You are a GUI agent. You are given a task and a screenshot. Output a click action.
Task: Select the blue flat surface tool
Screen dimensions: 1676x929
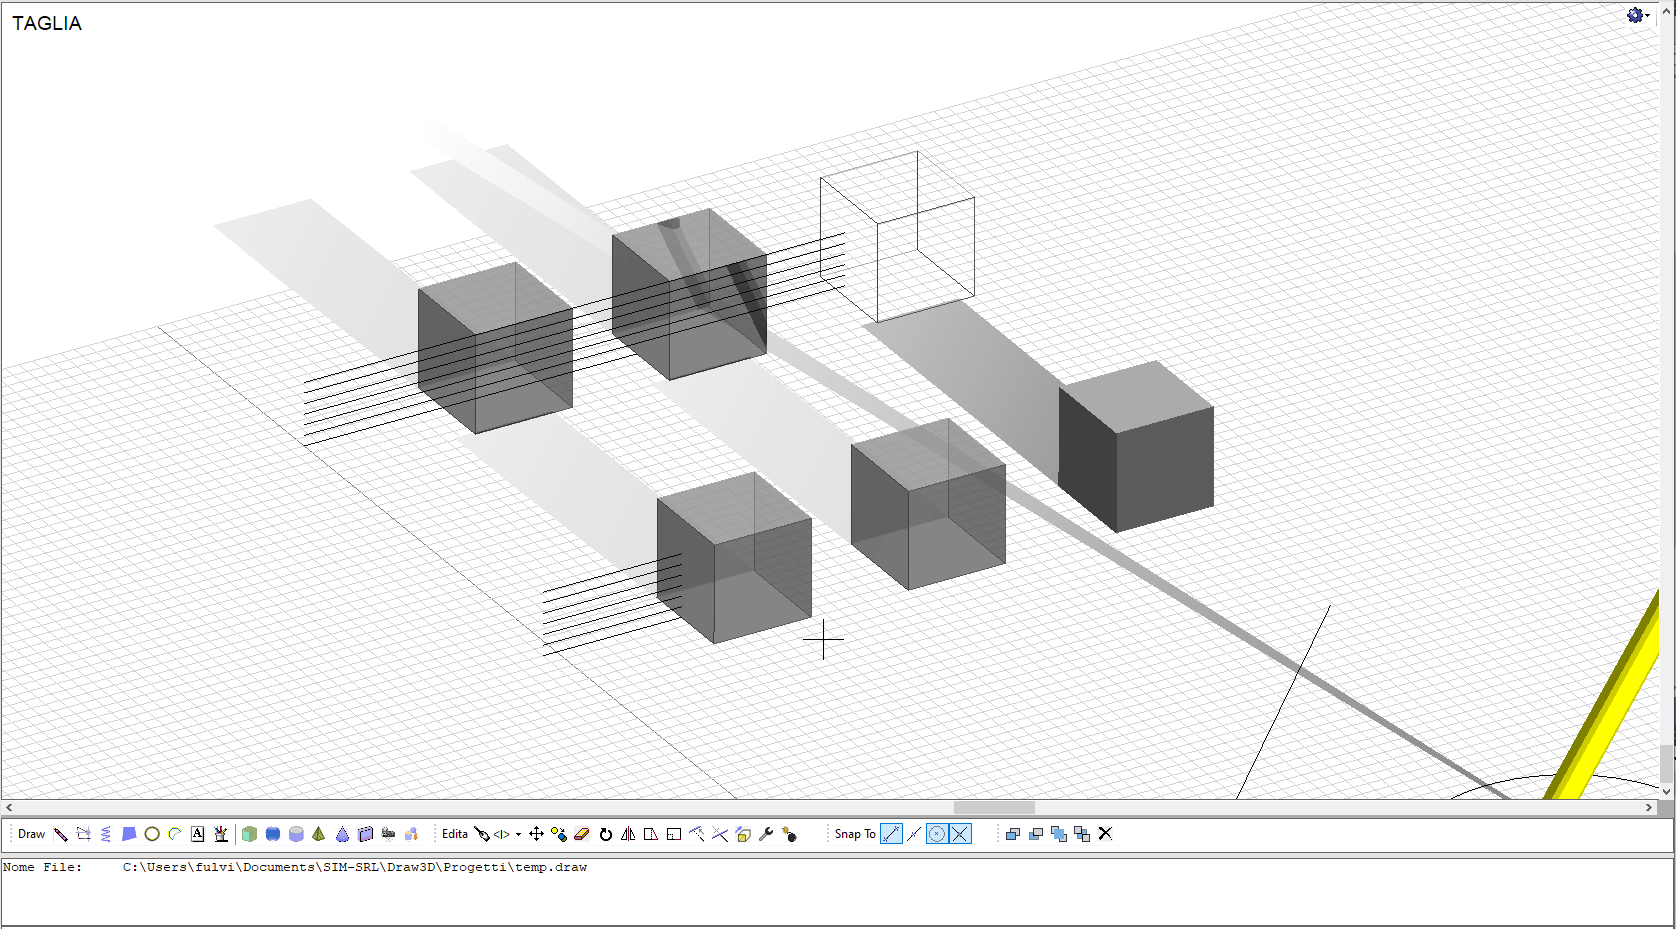129,834
